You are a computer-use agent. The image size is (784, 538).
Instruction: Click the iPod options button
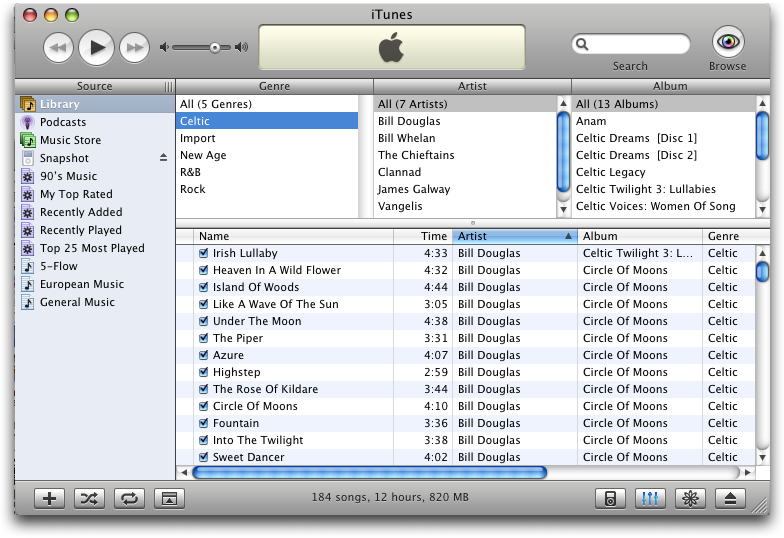[610, 498]
